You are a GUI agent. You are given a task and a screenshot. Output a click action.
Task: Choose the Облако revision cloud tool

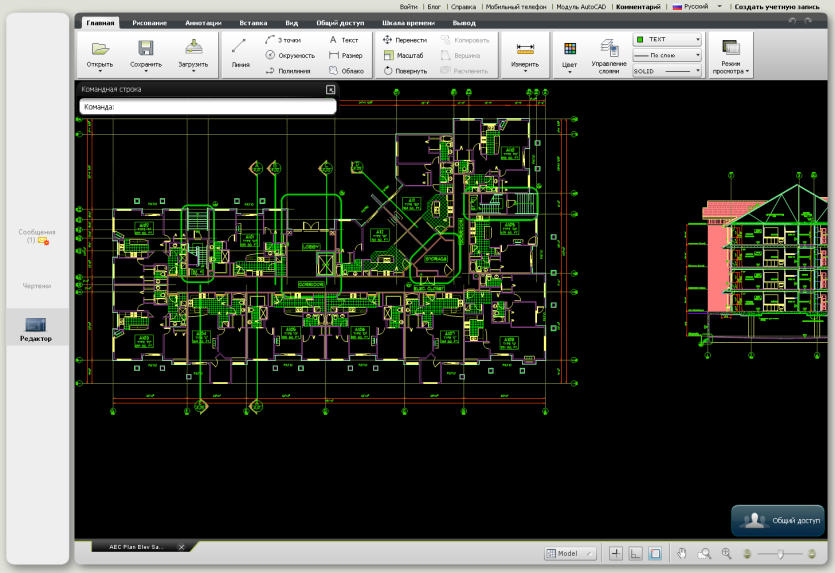point(346,71)
